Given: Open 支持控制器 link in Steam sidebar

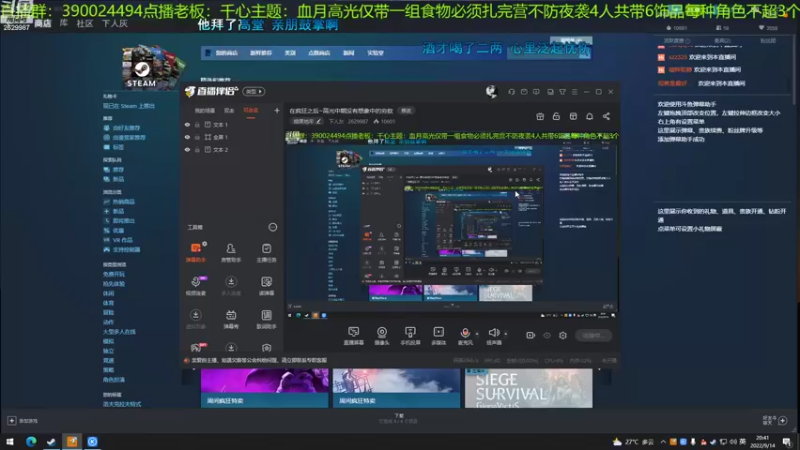Looking at the screenshot, I should coord(126,249).
